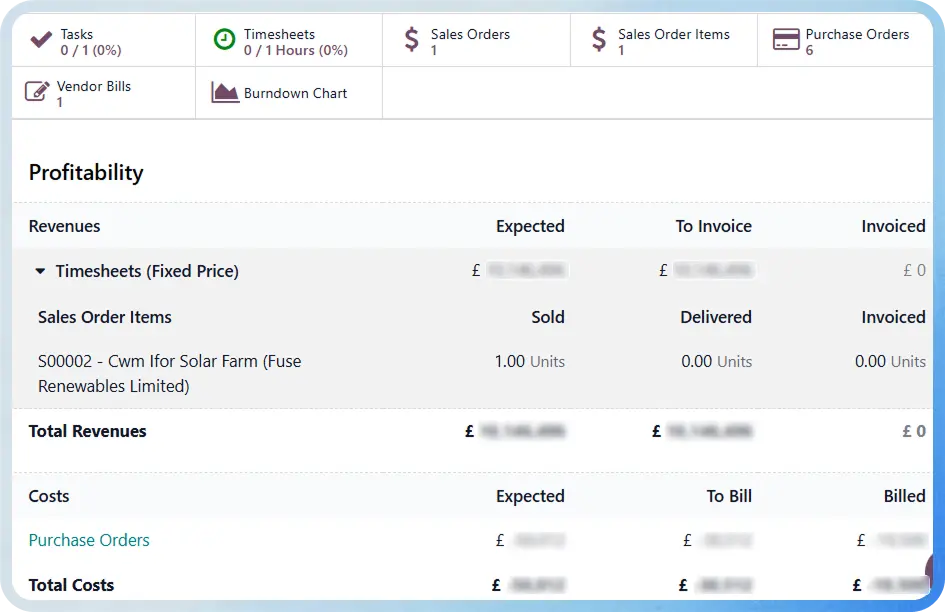
Task: Open the Sales Orders stat label
Action: coord(470,34)
